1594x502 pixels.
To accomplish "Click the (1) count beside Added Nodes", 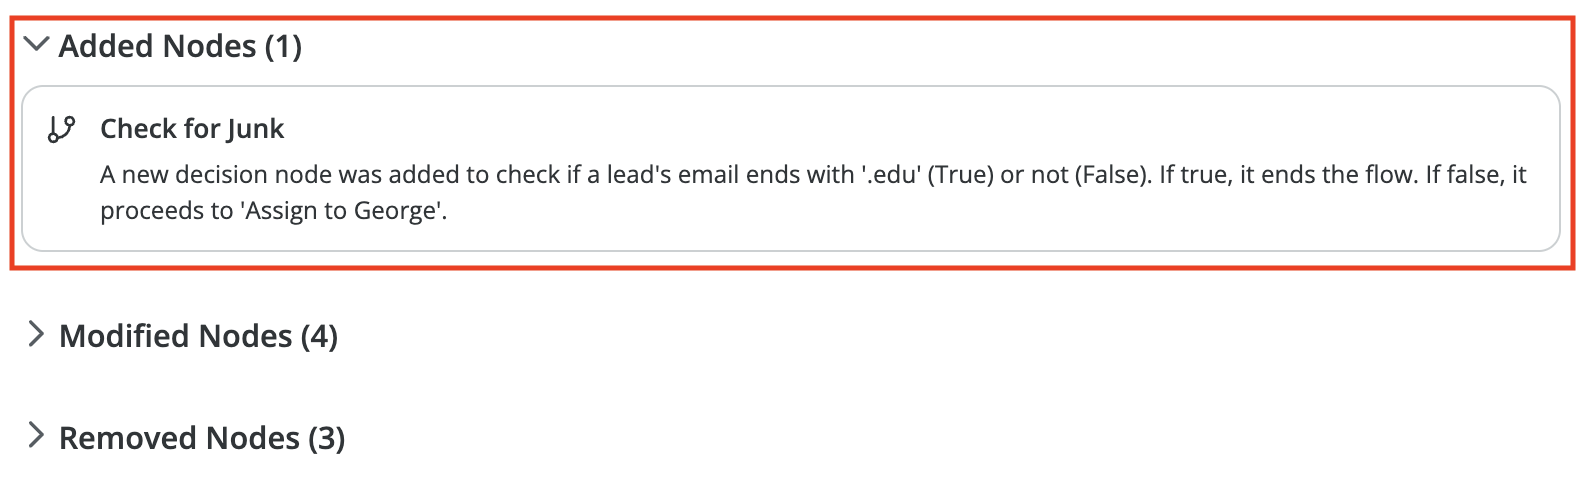I will (x=283, y=46).
